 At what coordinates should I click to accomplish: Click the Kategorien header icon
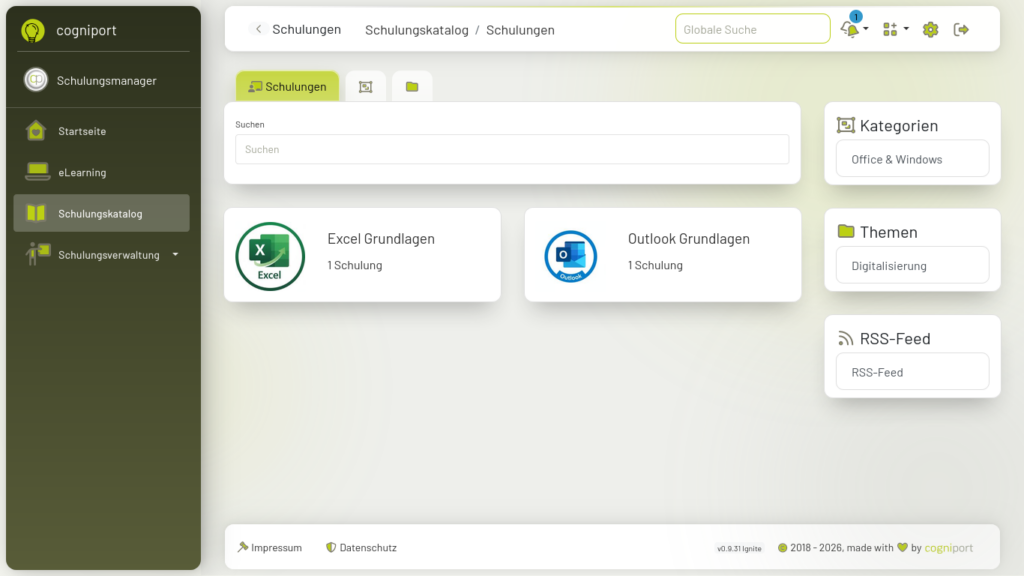click(846, 125)
